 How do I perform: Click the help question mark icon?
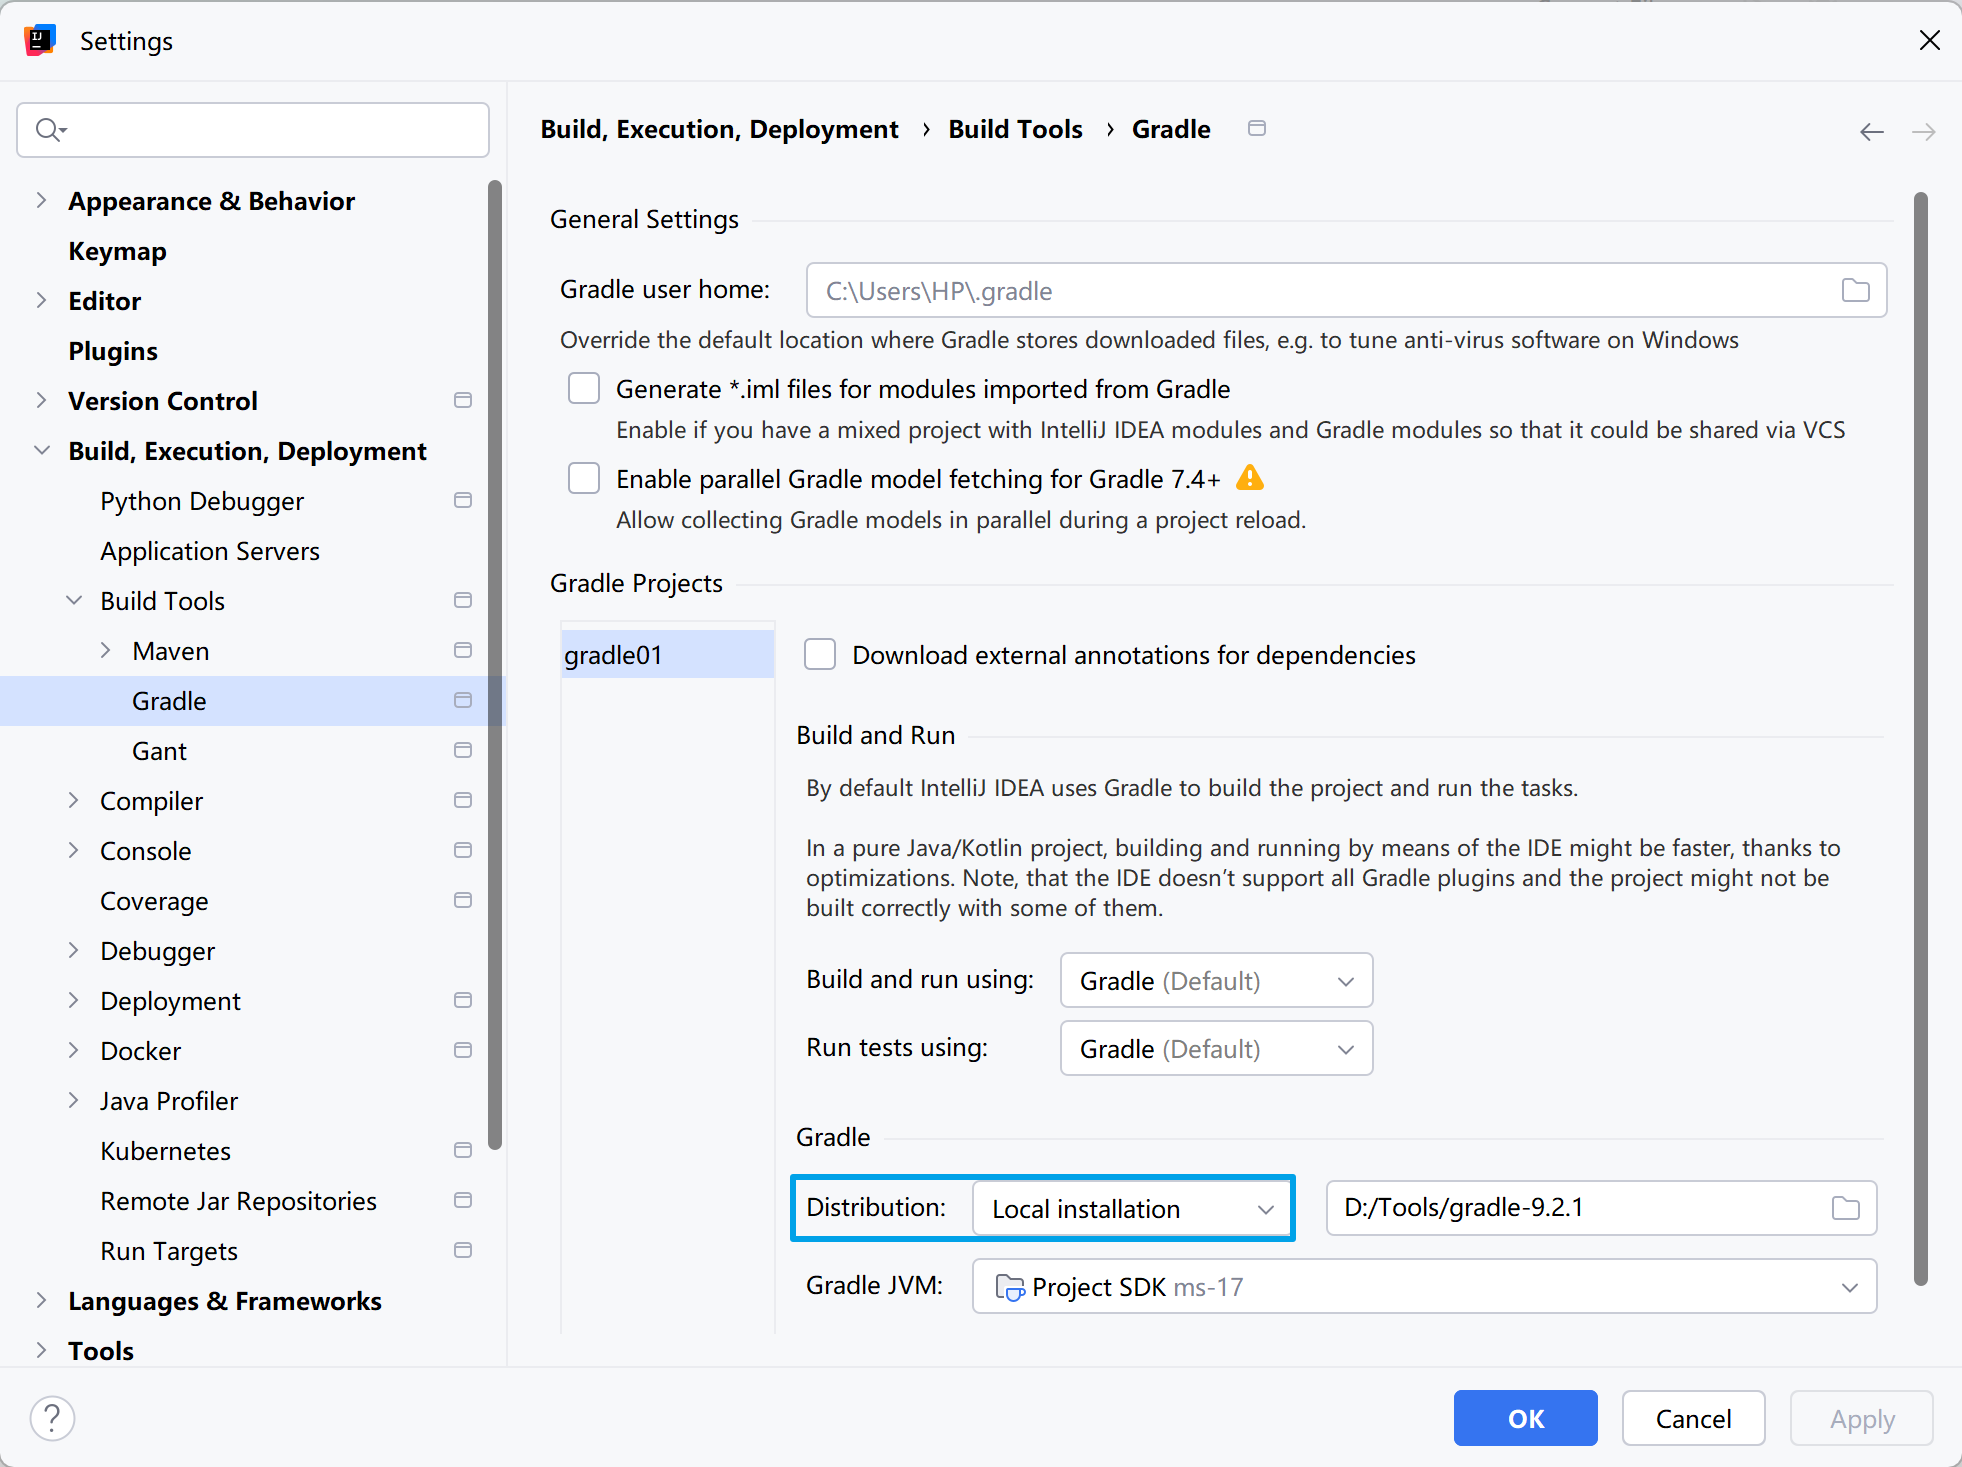click(52, 1418)
